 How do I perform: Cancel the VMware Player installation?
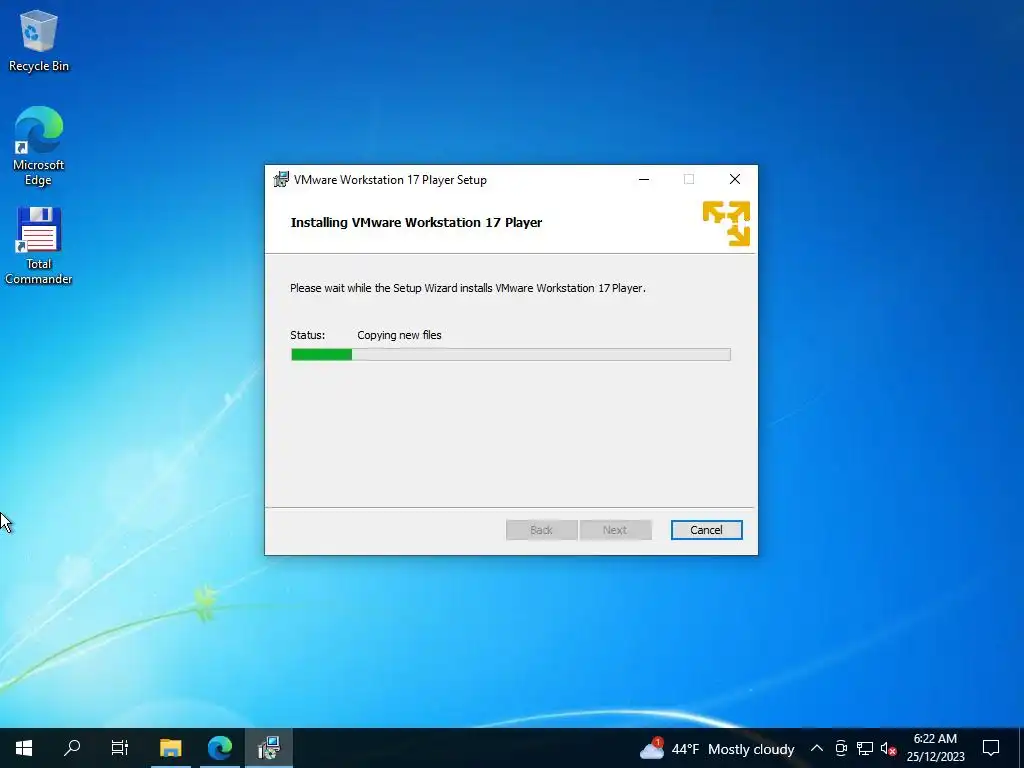click(706, 530)
